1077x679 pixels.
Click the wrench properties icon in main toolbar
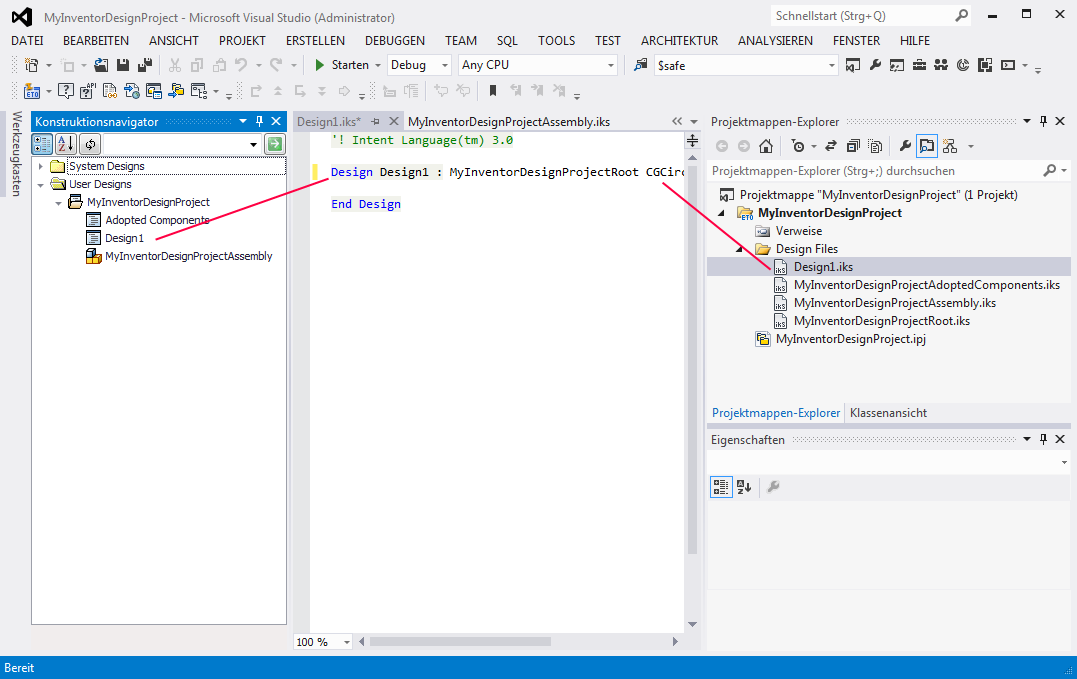875,65
